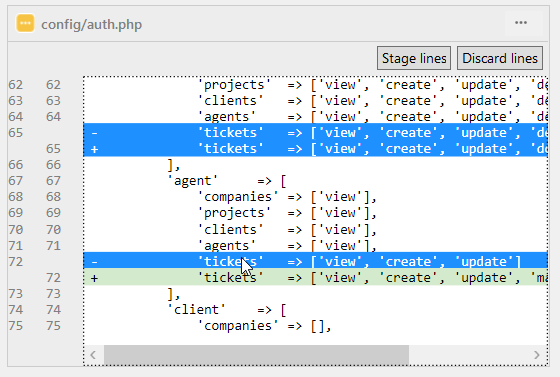Click old line number 62 in gutter
The height and width of the screenshot is (377, 560).
(15, 85)
